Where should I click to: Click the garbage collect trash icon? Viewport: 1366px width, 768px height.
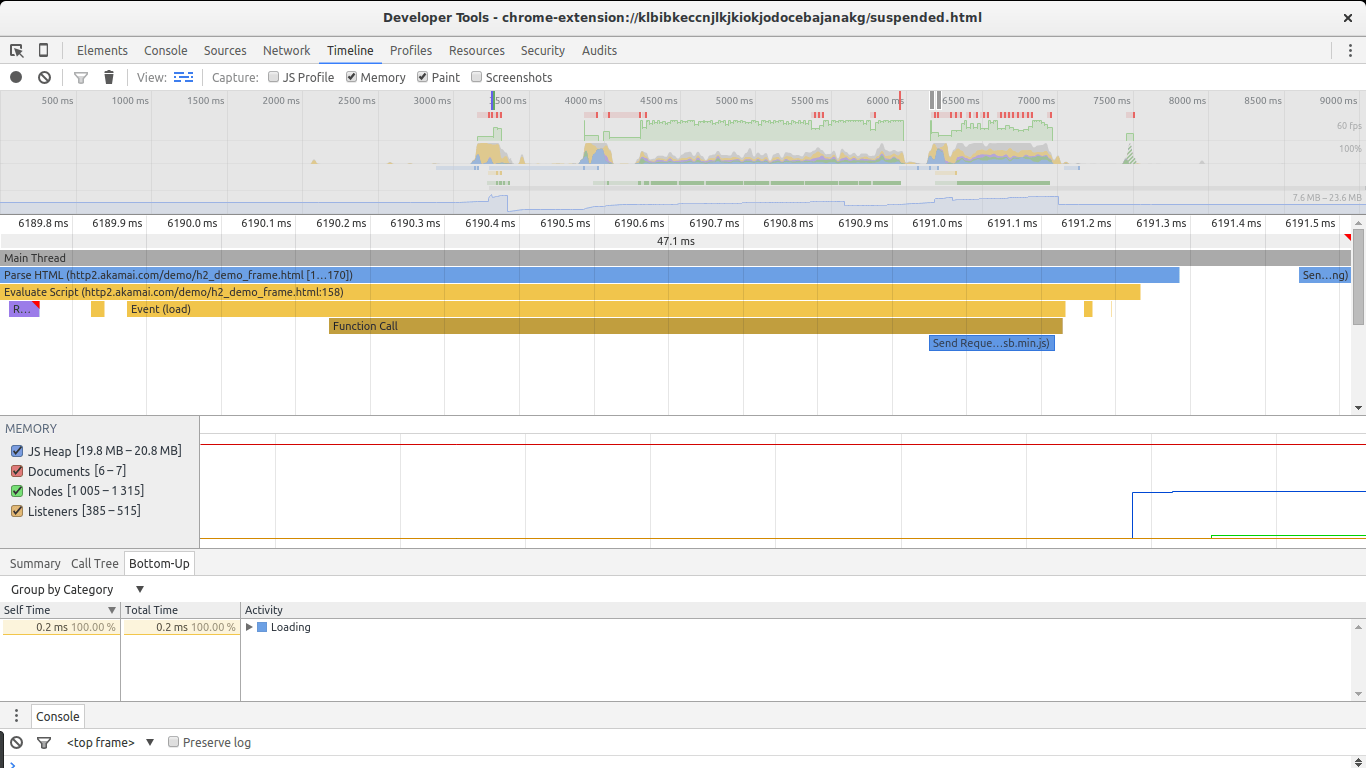click(x=109, y=77)
